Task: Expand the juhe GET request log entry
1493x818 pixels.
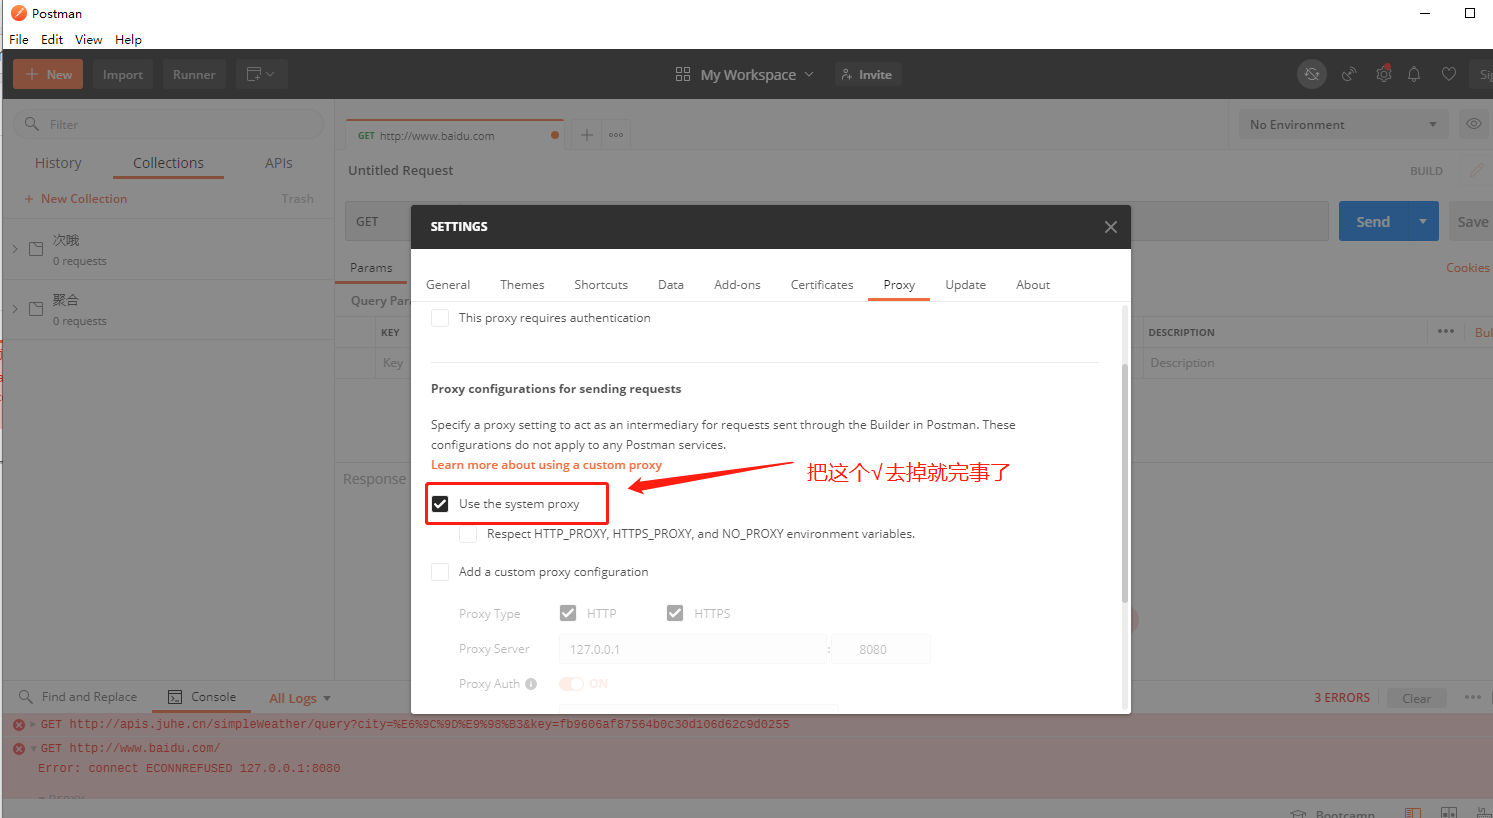Action: (32, 724)
